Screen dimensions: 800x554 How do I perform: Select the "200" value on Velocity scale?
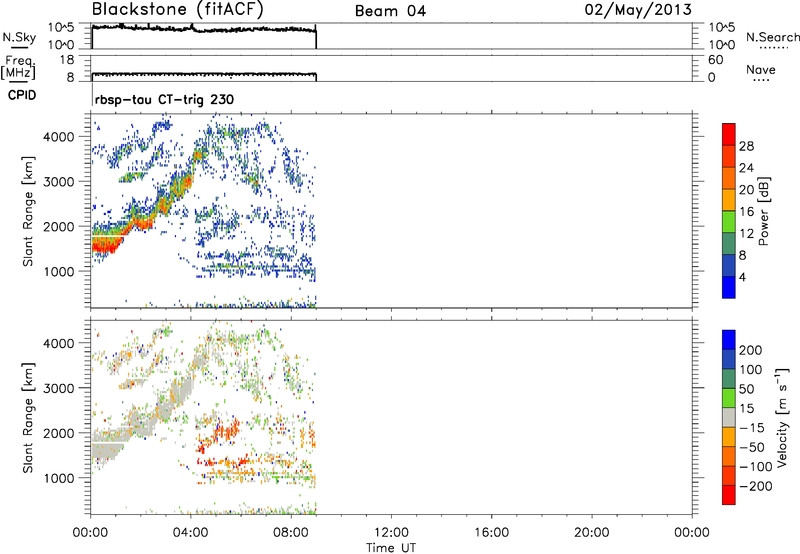pyautogui.click(x=751, y=350)
